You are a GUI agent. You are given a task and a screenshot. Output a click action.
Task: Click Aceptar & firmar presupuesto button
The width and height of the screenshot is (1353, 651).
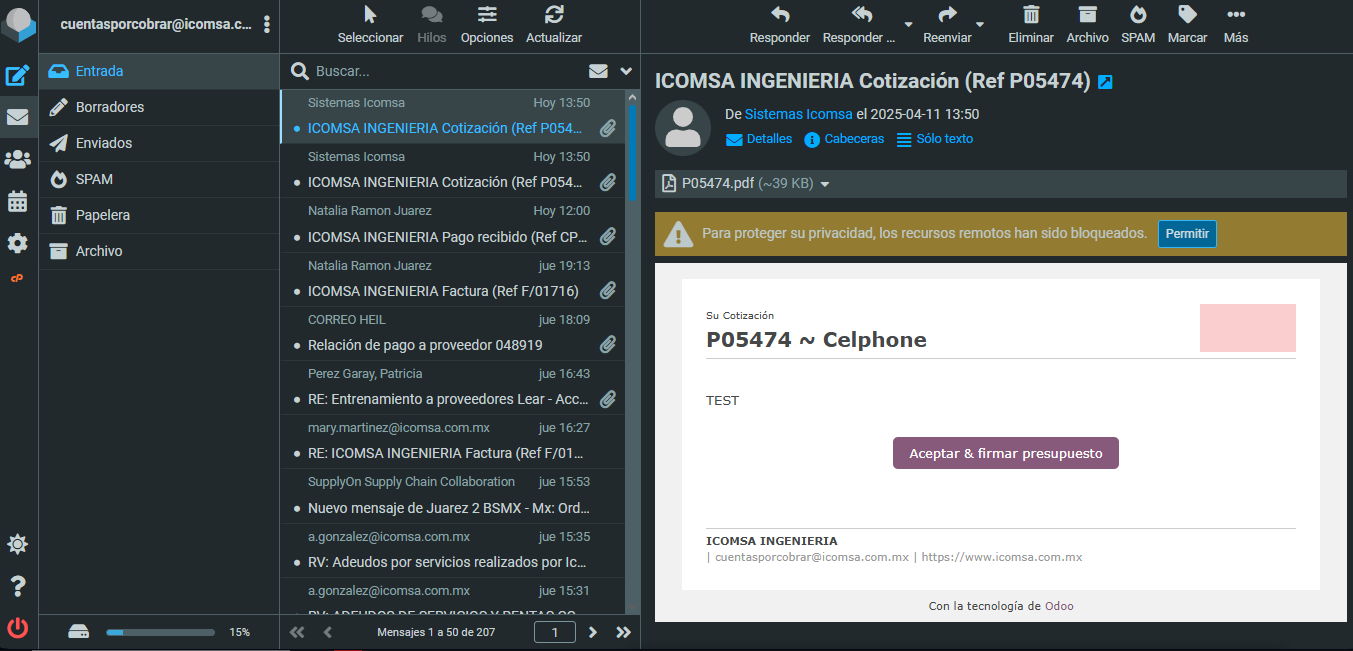[1005, 453]
